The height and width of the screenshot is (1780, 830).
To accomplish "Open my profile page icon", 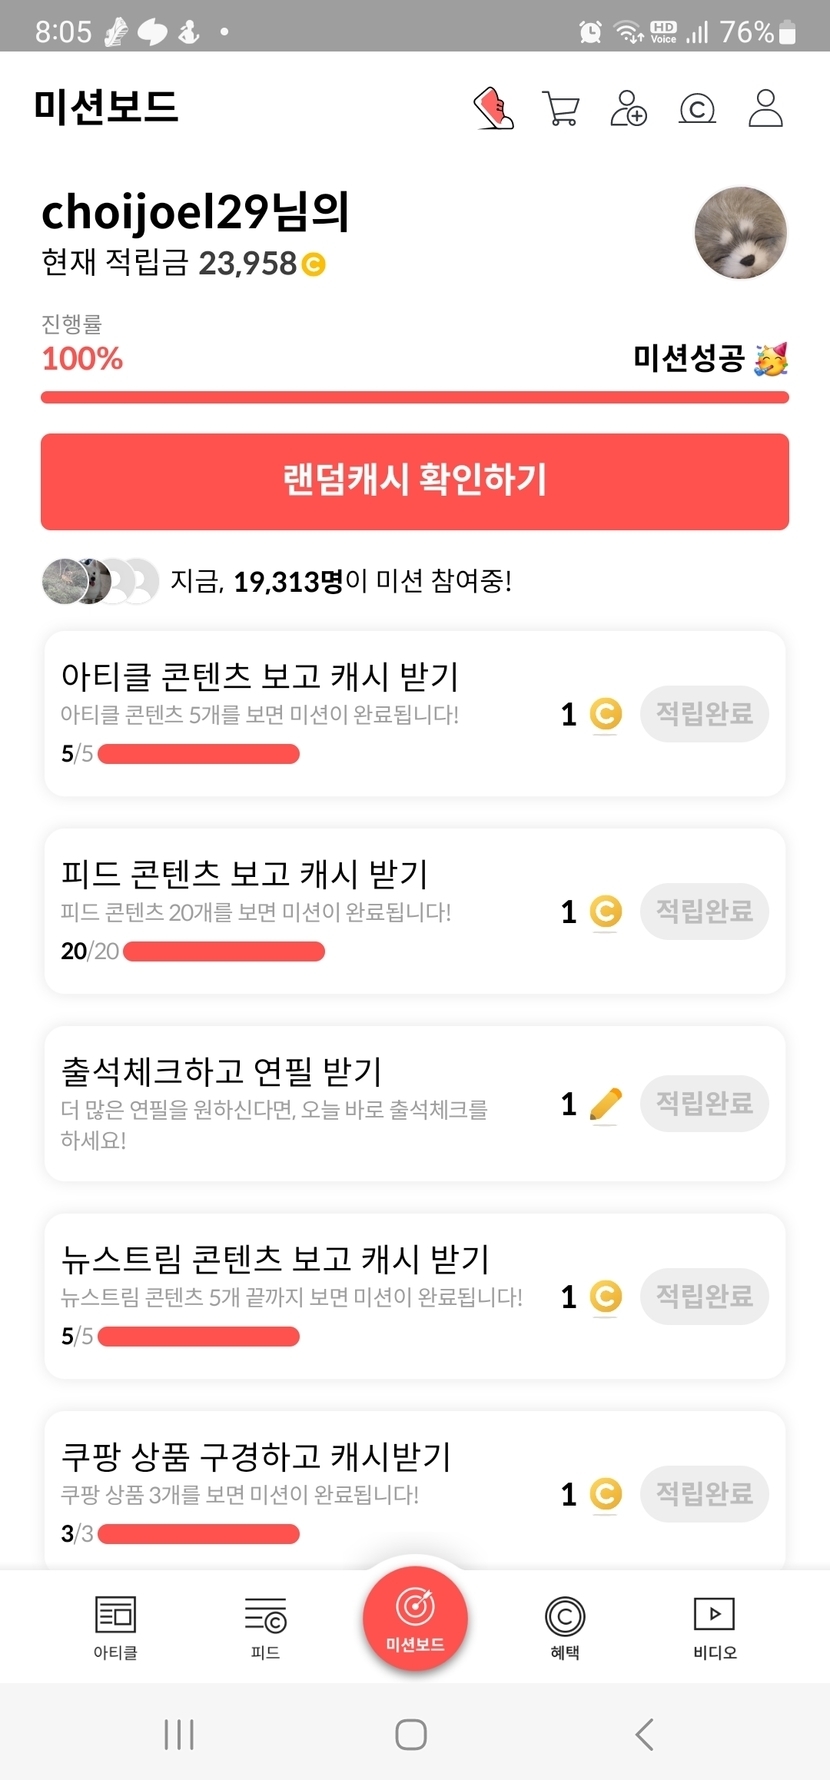I will tap(766, 108).
